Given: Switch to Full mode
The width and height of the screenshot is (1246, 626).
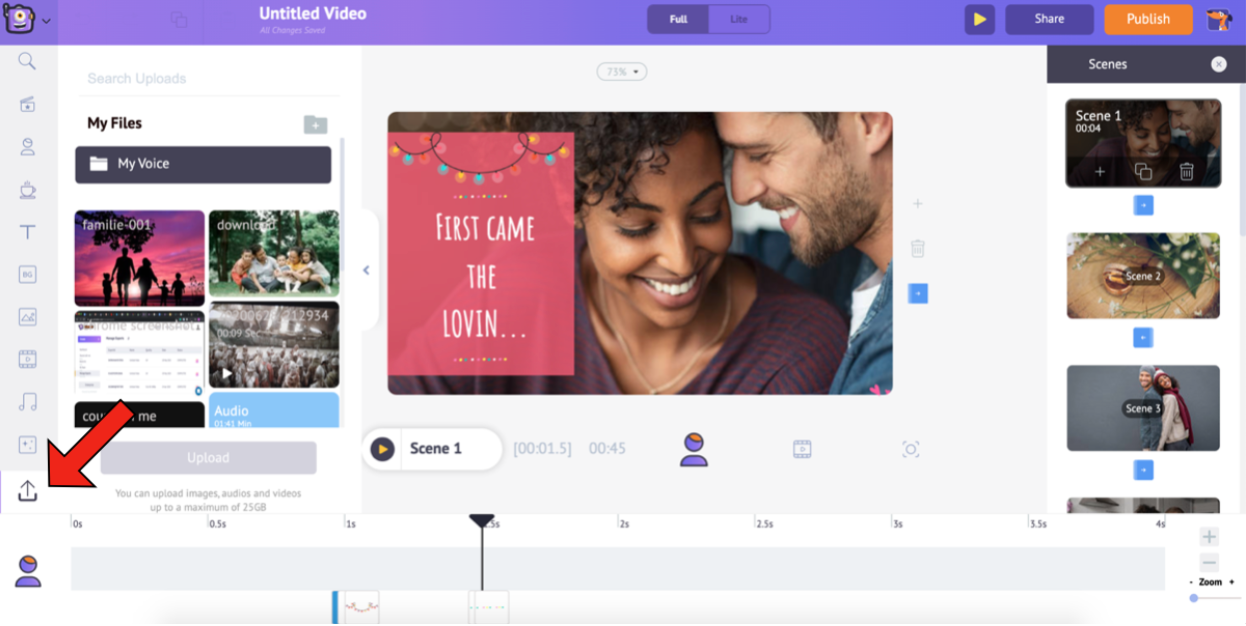Looking at the screenshot, I should pos(678,19).
